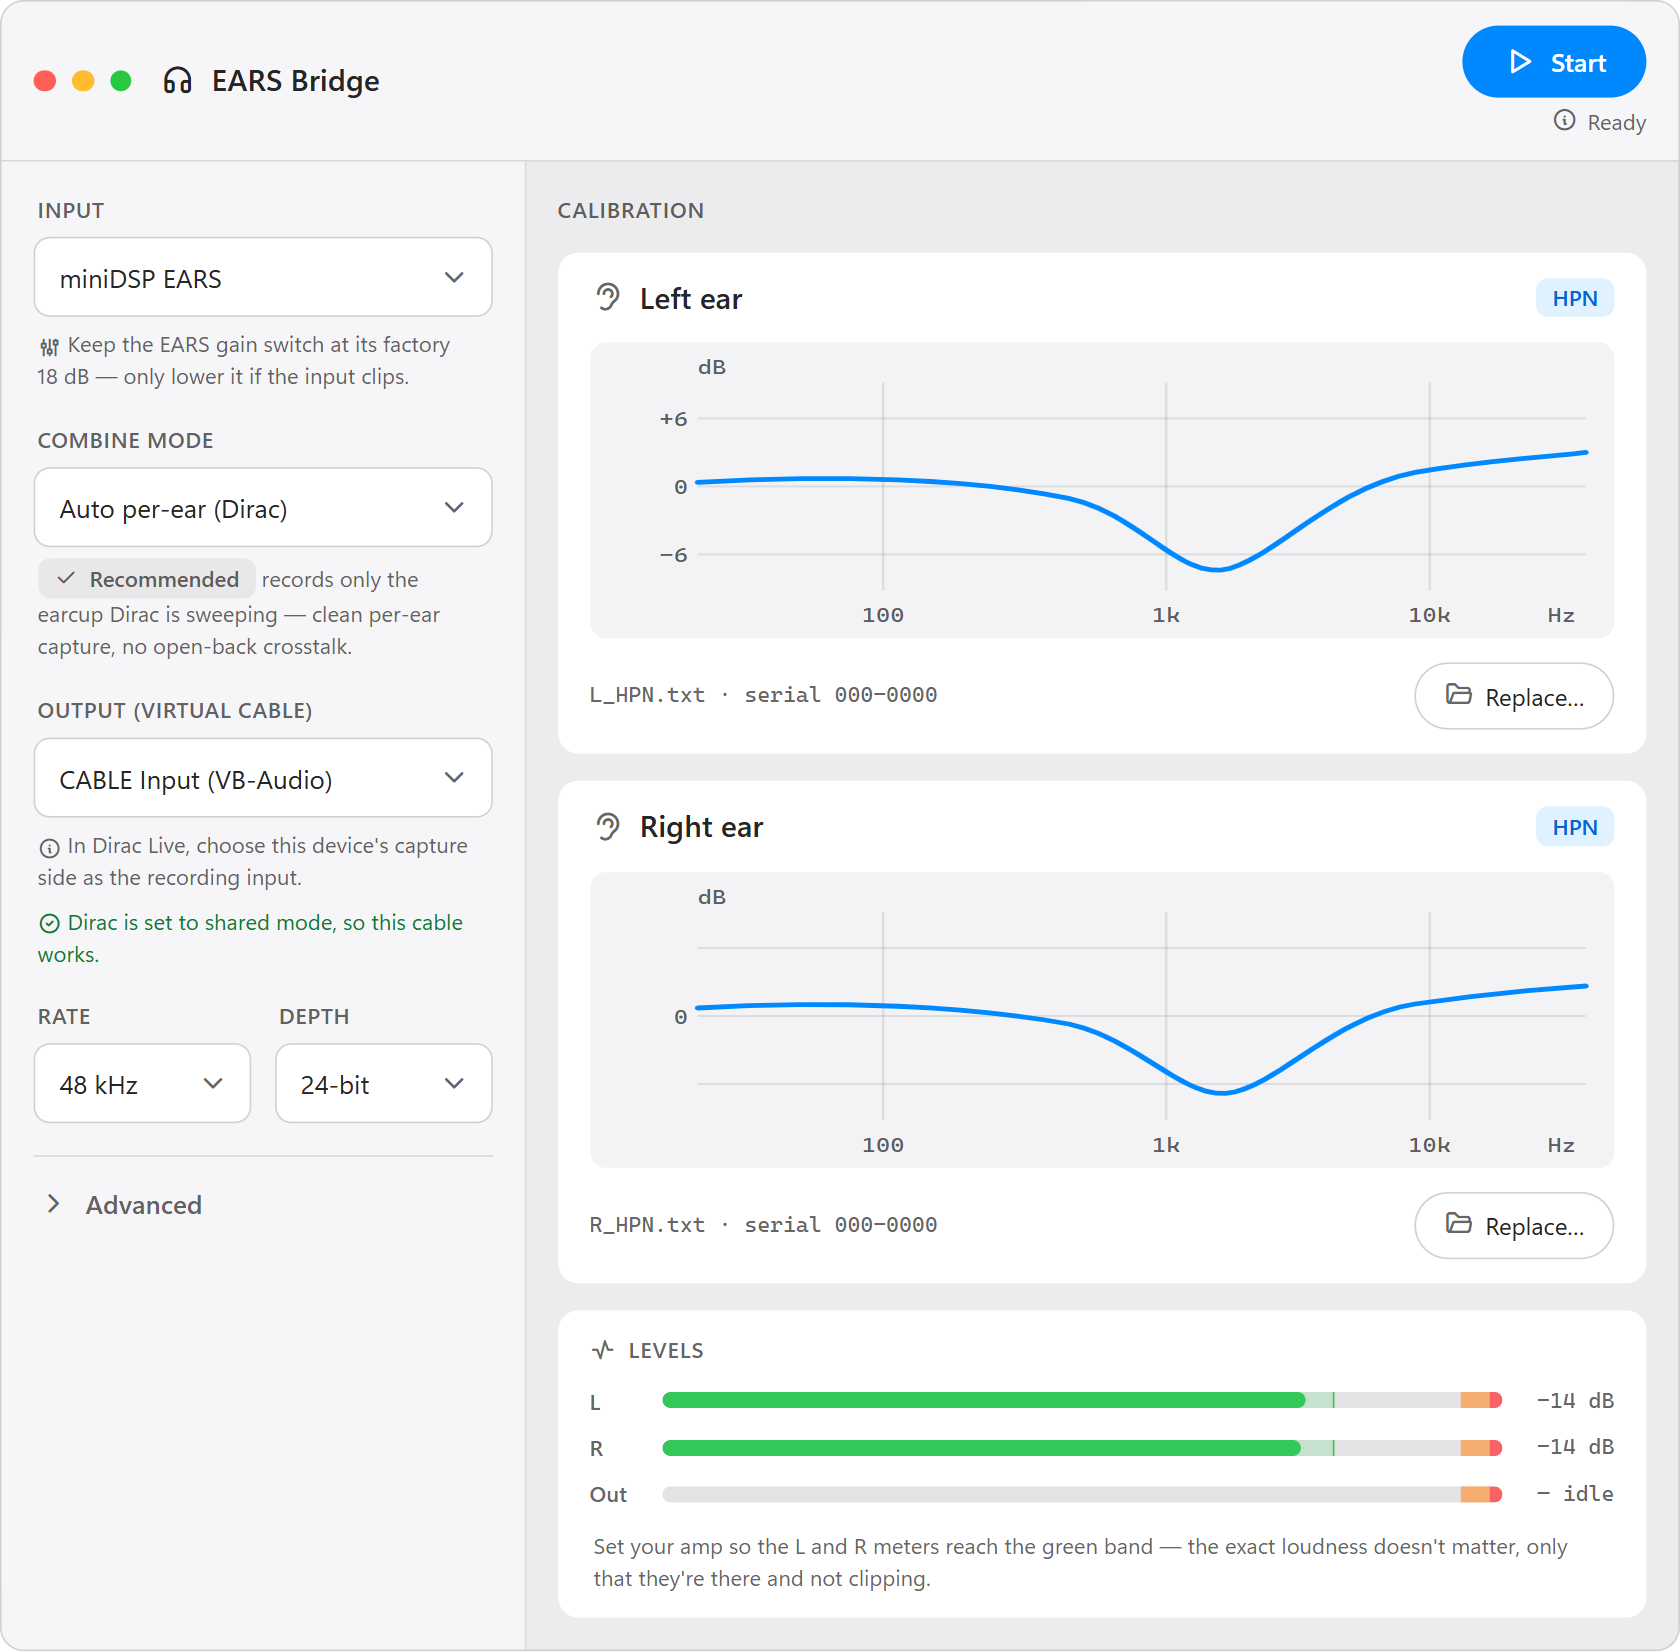This screenshot has height=1652, width=1680.
Task: Click the Recommended checkmark badge
Action: click(x=147, y=579)
